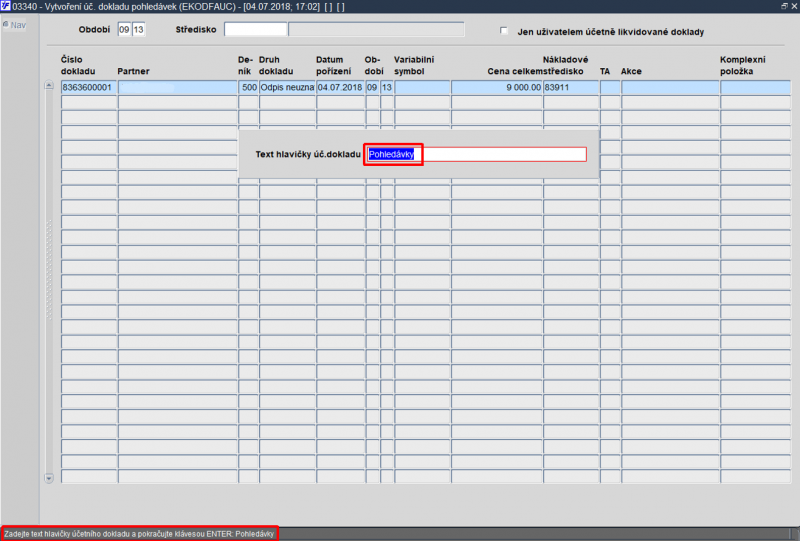Close the window with the X button
The width and height of the screenshot is (800, 541).
point(794,6)
